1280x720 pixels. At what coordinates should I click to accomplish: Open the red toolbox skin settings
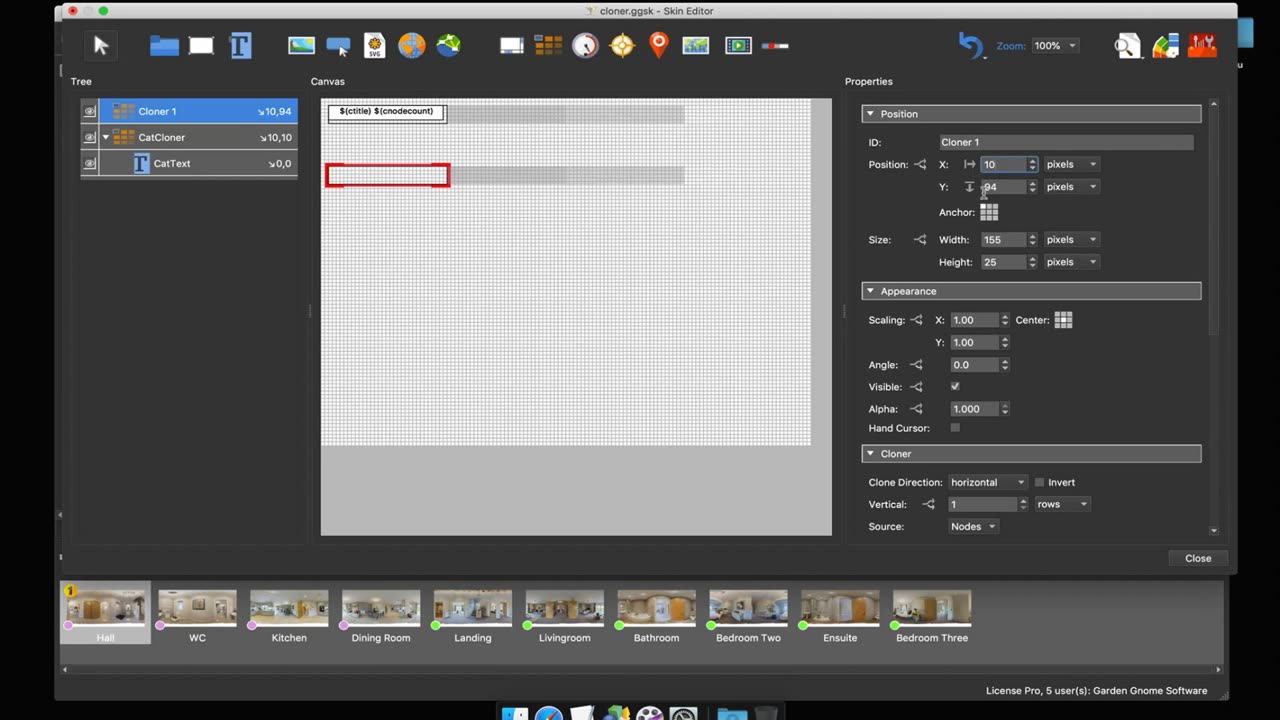pos(1202,45)
